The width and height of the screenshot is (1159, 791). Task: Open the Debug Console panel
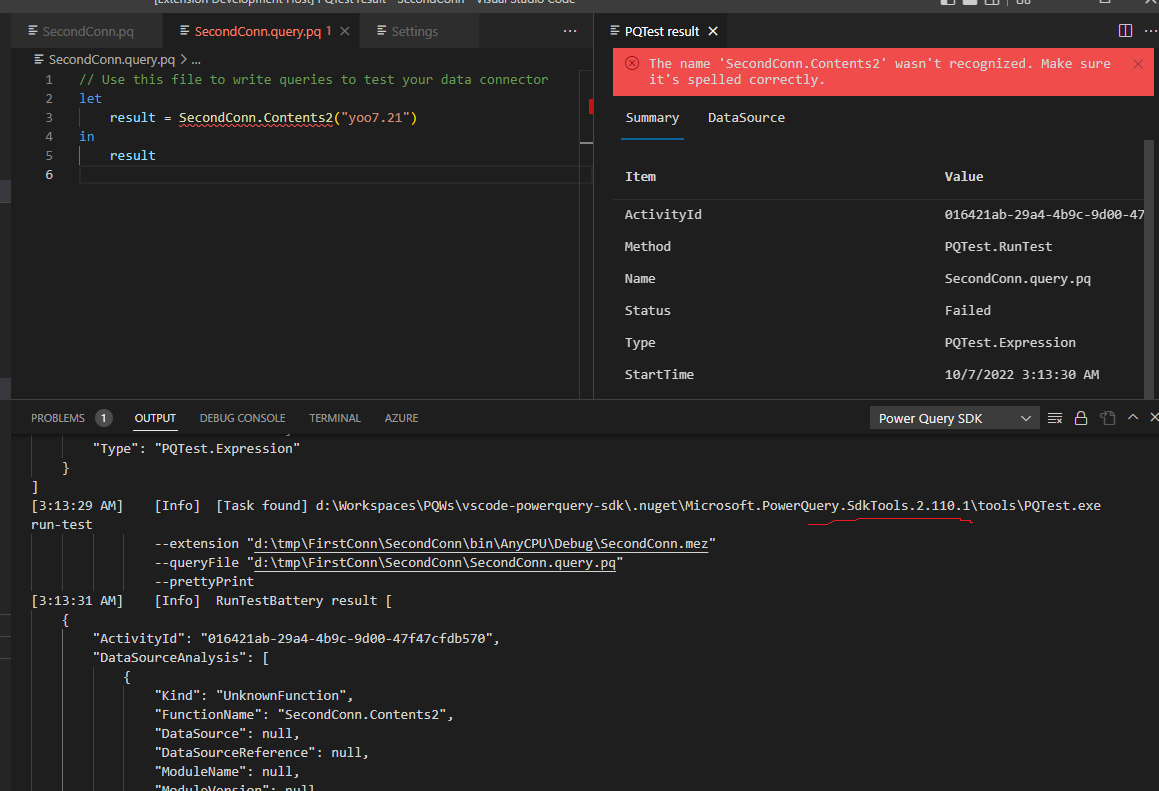242,418
